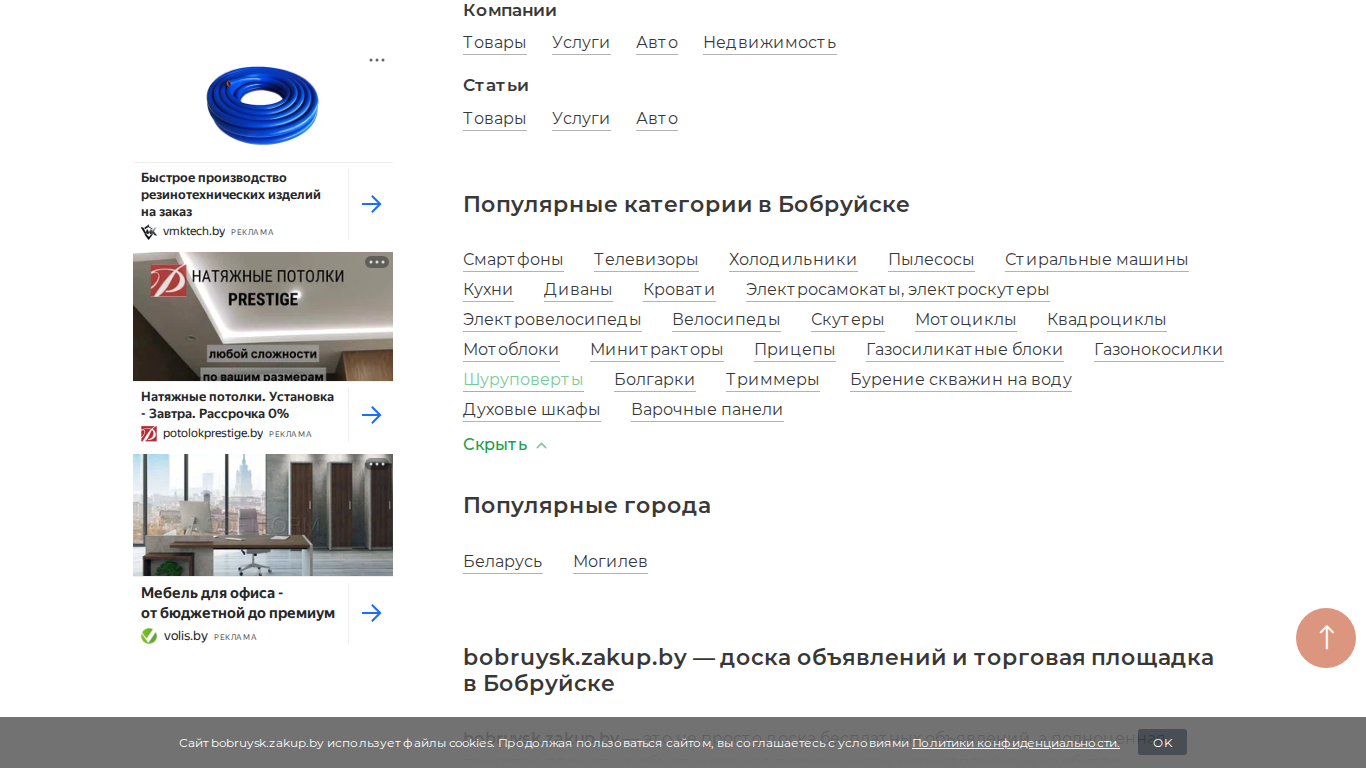Image resolution: width=1366 pixels, height=768 pixels.
Task: Open the Варочные панели category
Action: (x=707, y=410)
